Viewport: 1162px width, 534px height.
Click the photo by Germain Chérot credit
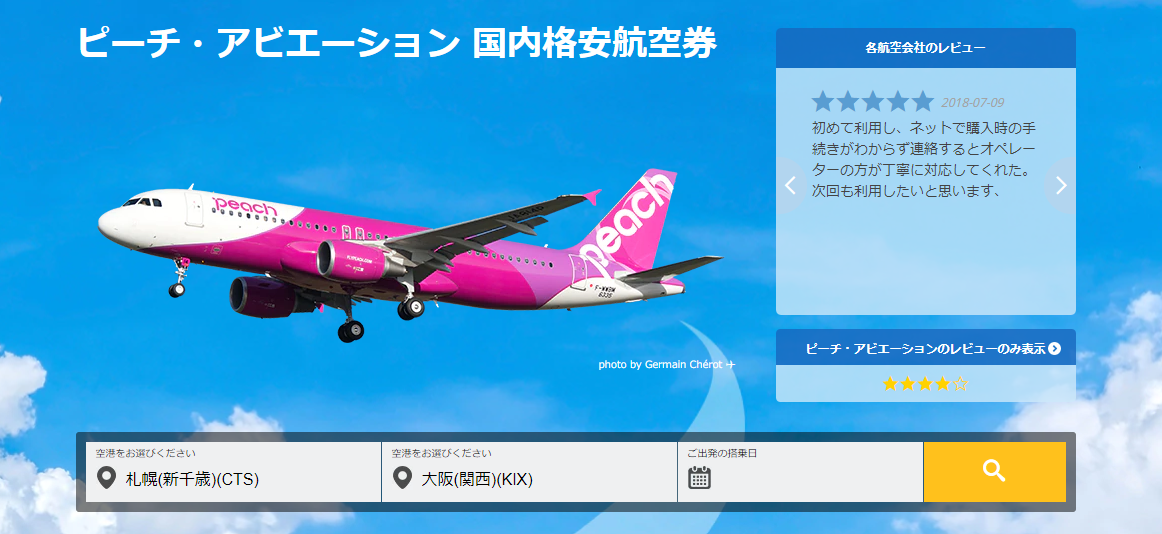click(660, 364)
